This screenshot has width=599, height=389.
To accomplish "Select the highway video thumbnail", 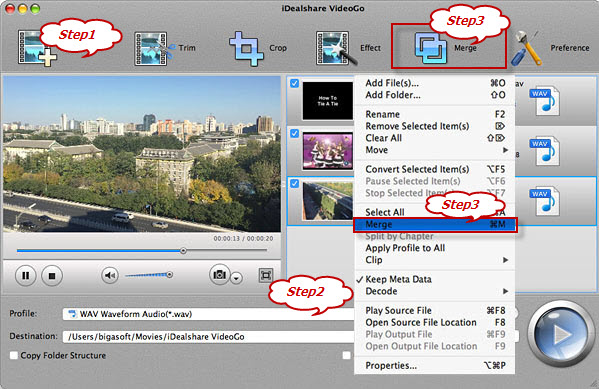I will click(x=327, y=201).
